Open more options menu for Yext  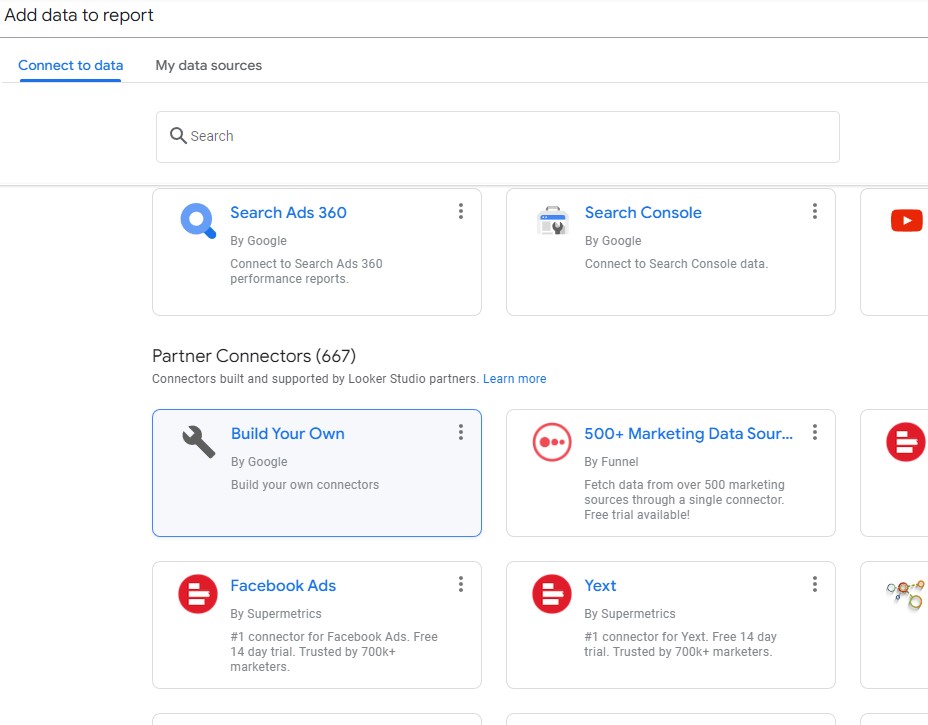(815, 584)
